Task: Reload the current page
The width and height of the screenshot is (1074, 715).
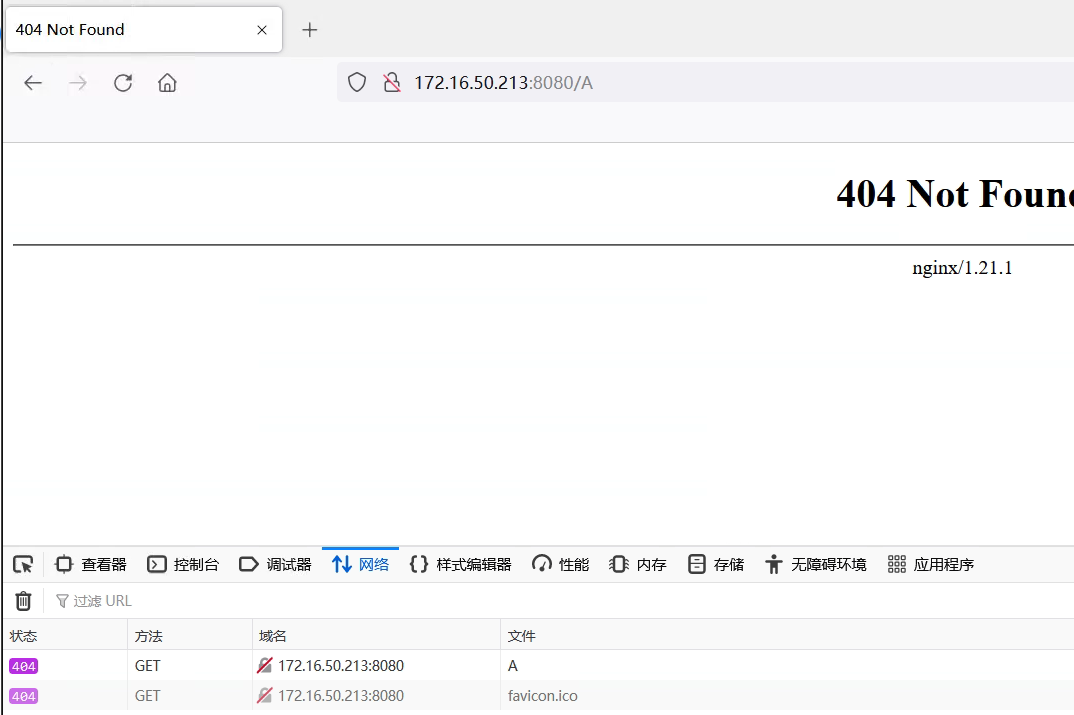Action: tap(123, 83)
